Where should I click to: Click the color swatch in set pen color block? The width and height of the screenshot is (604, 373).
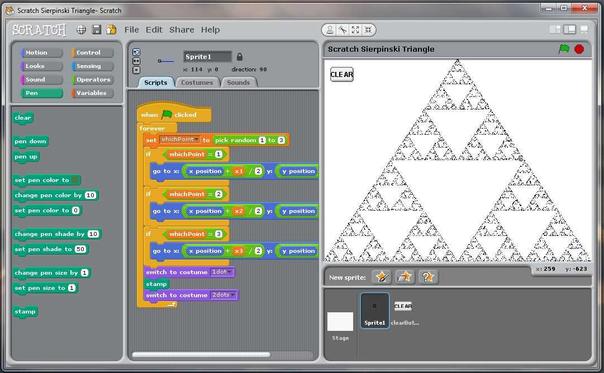[76, 180]
